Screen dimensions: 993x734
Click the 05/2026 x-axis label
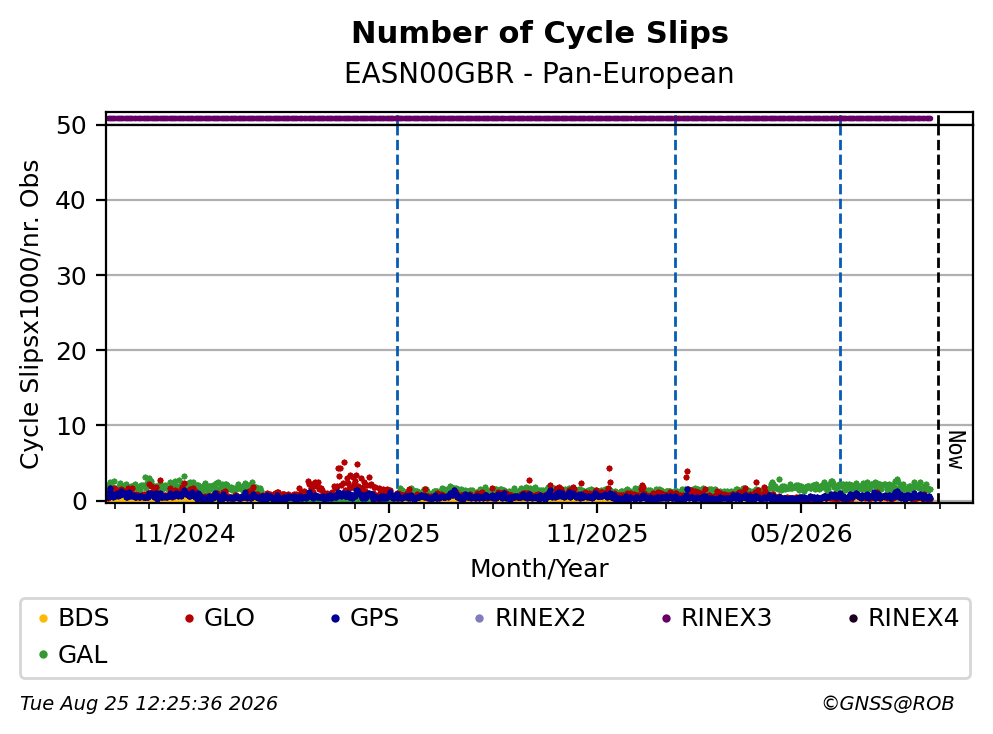[x=801, y=534]
